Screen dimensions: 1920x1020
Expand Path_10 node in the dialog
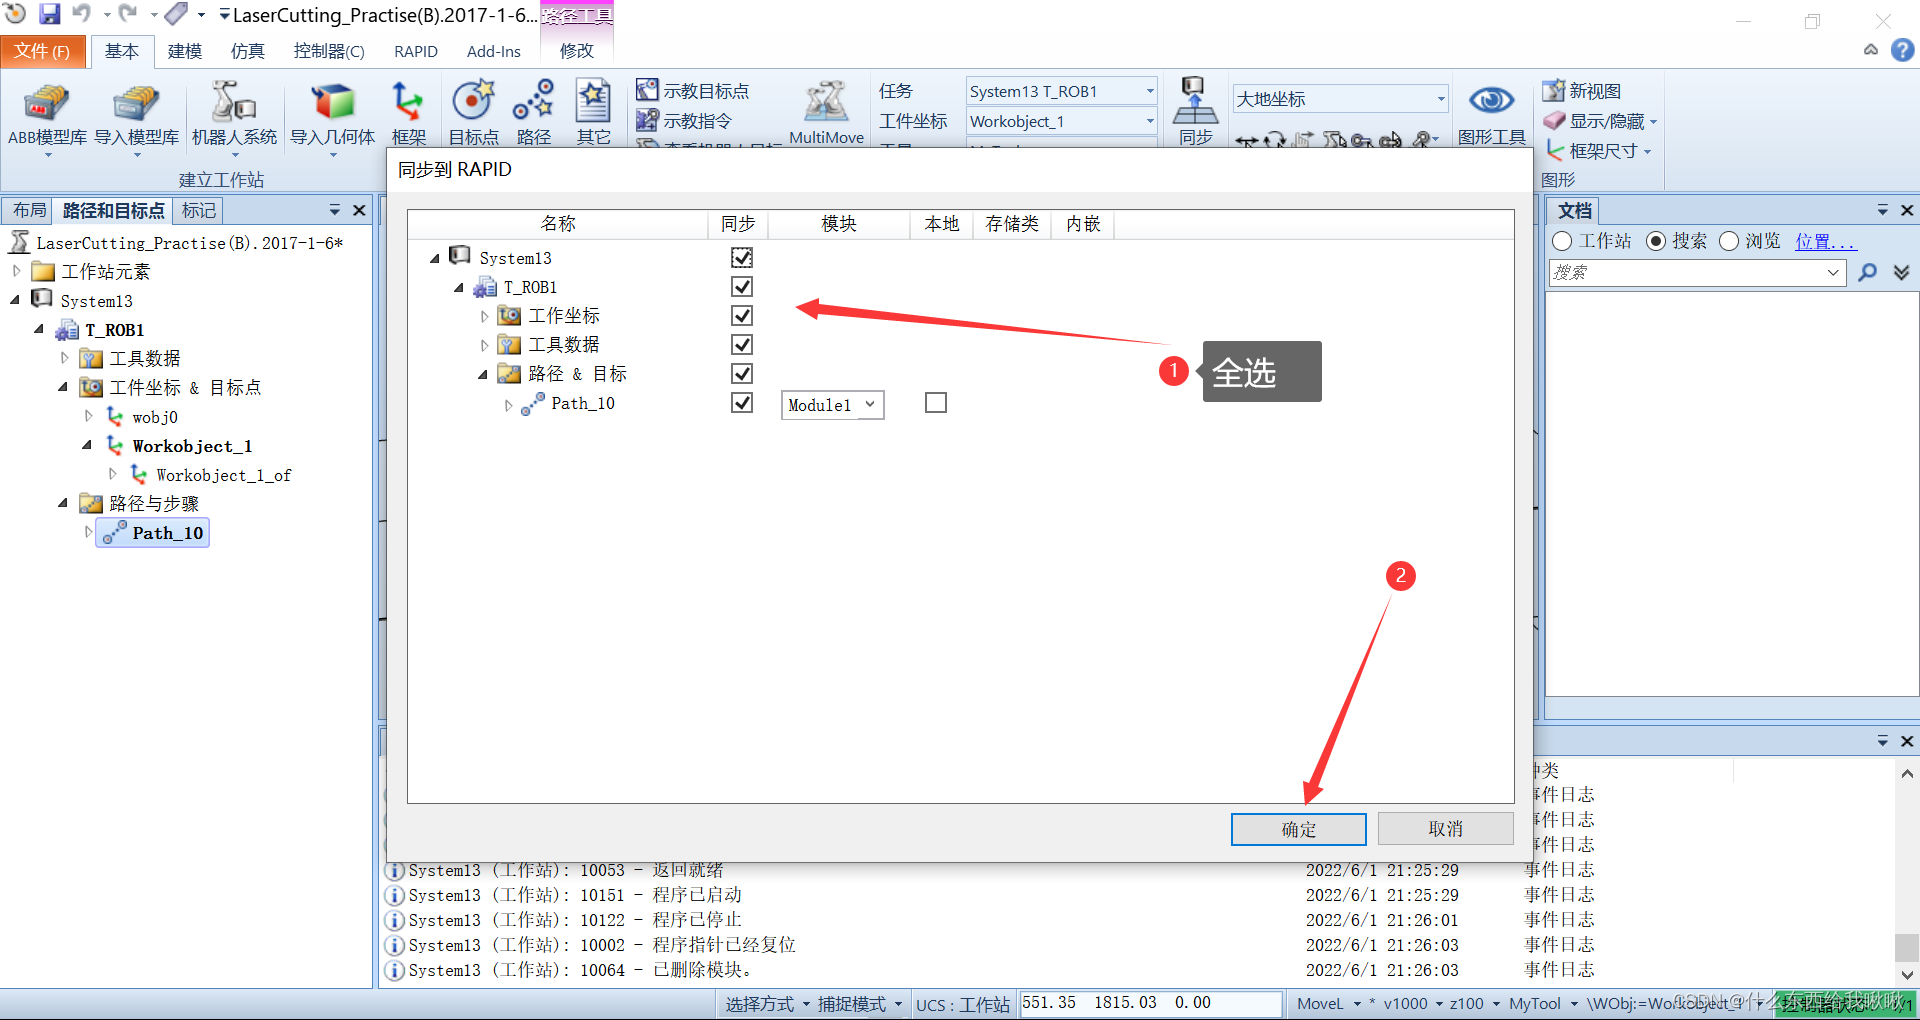[x=508, y=405]
